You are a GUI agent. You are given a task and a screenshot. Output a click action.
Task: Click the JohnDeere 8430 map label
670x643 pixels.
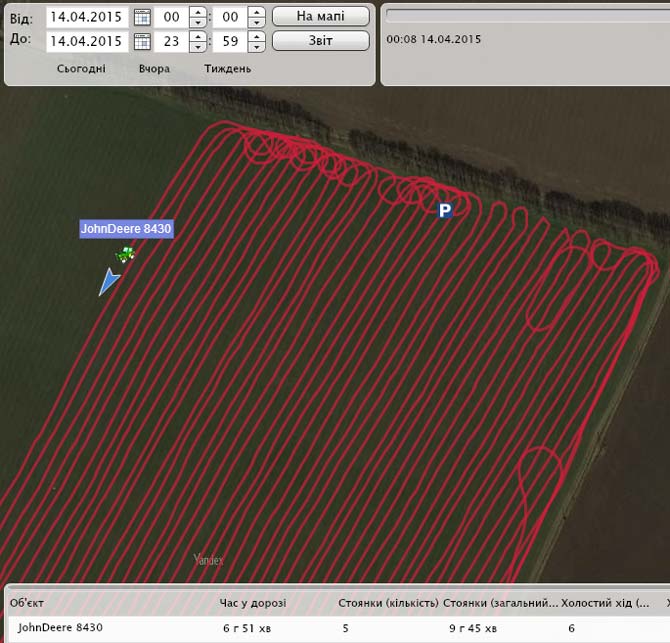[126, 229]
